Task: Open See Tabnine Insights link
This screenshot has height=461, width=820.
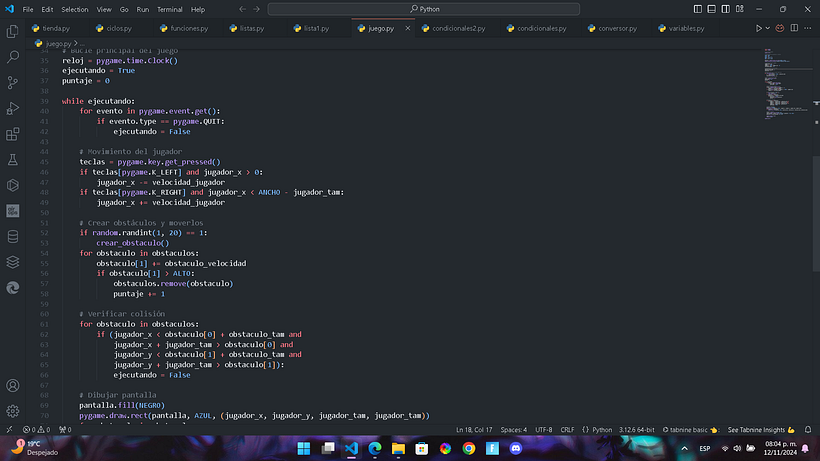Action: click(x=761, y=430)
